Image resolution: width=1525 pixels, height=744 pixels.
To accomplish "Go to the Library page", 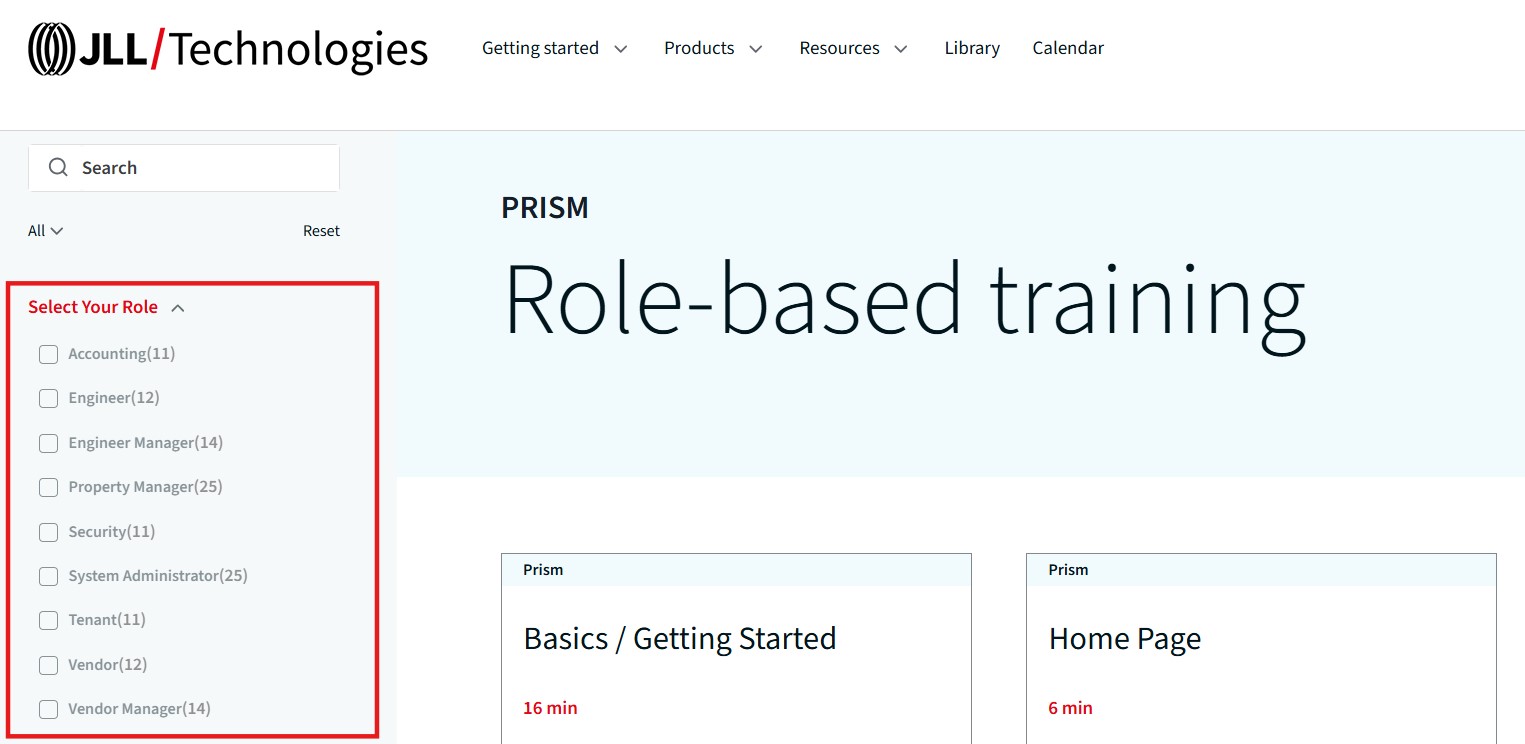I will [971, 48].
